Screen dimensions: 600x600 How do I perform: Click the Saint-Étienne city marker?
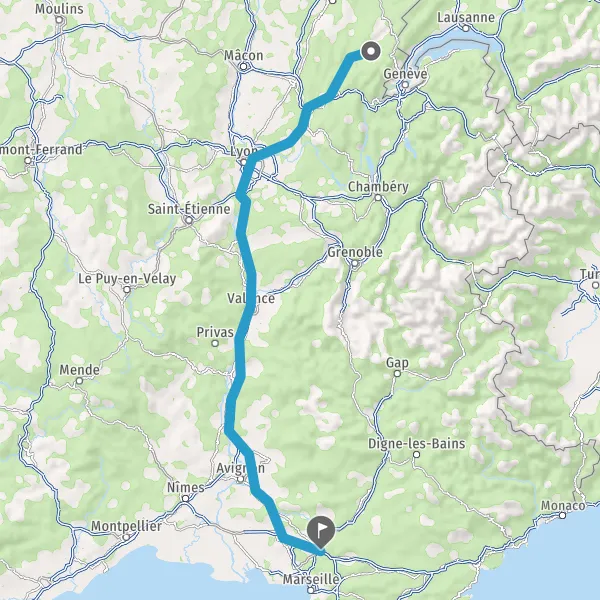click(x=189, y=220)
